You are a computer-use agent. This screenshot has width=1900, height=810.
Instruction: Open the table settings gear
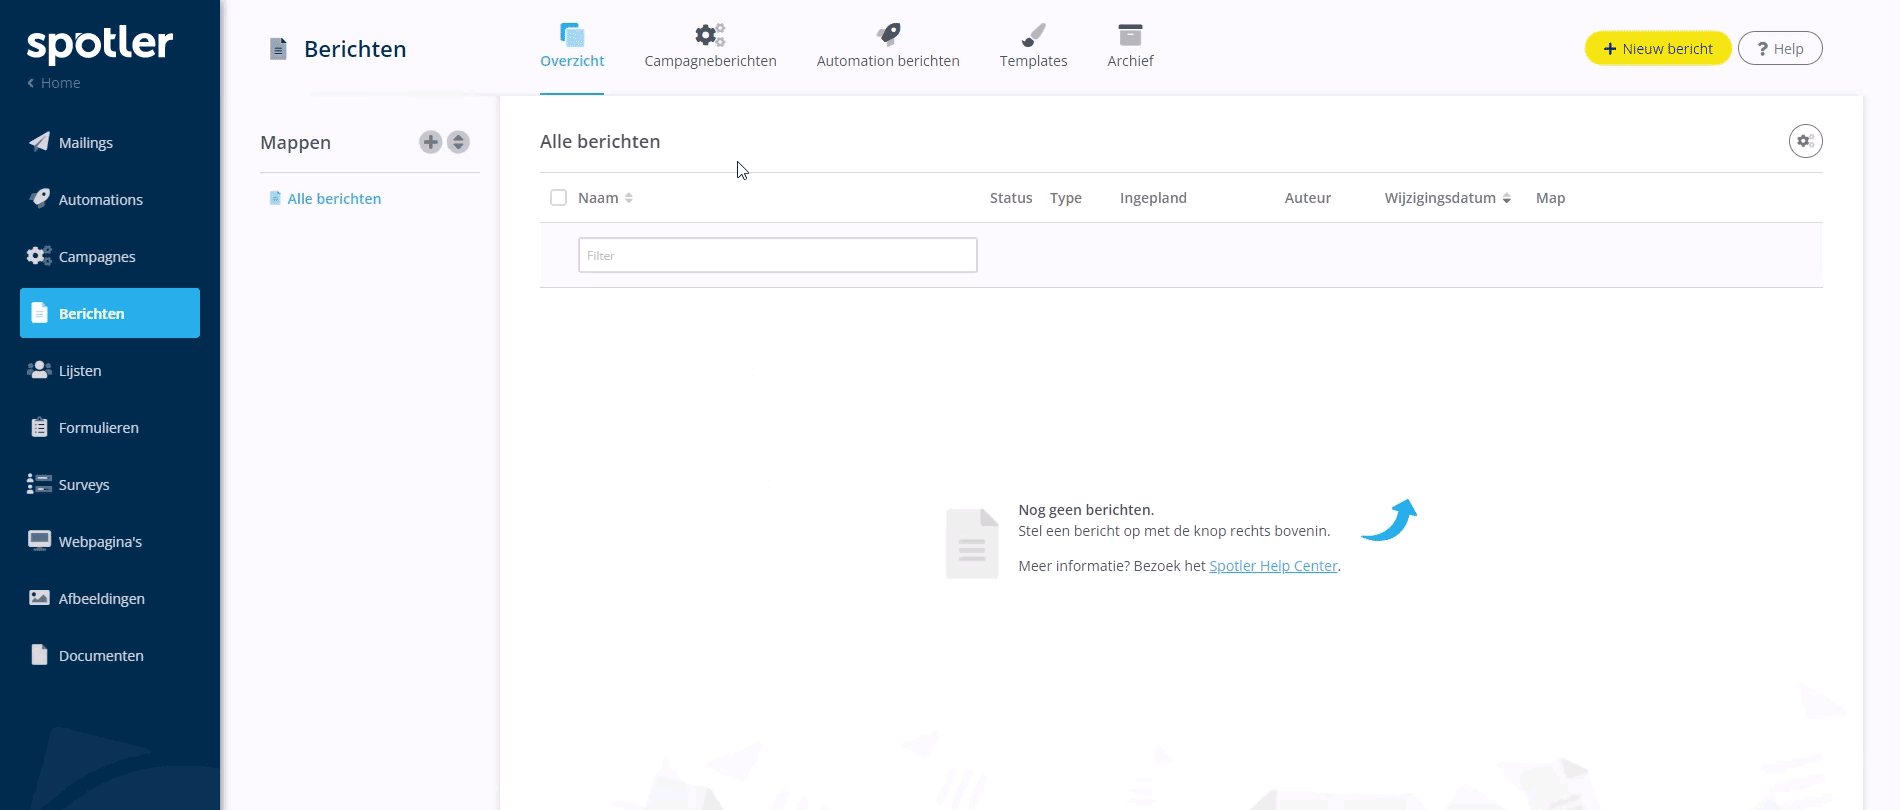click(x=1805, y=141)
